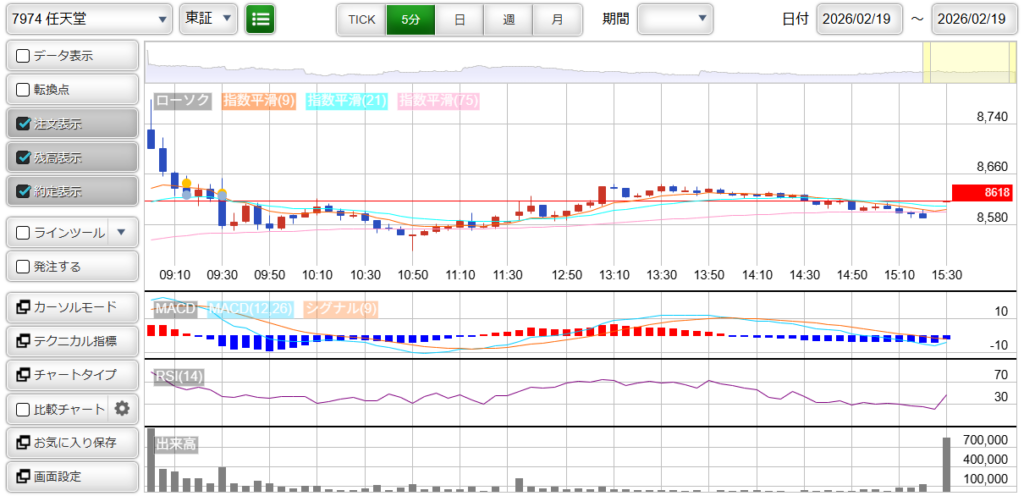Enable the データ表示 checkbox
Viewport: 1024px width, 496px height.
[x=24, y=56]
